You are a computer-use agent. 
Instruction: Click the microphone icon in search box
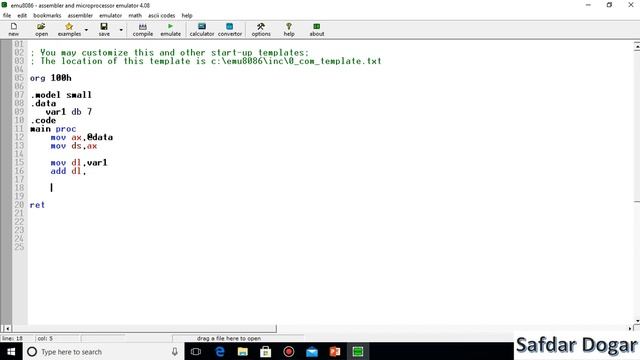coord(175,351)
